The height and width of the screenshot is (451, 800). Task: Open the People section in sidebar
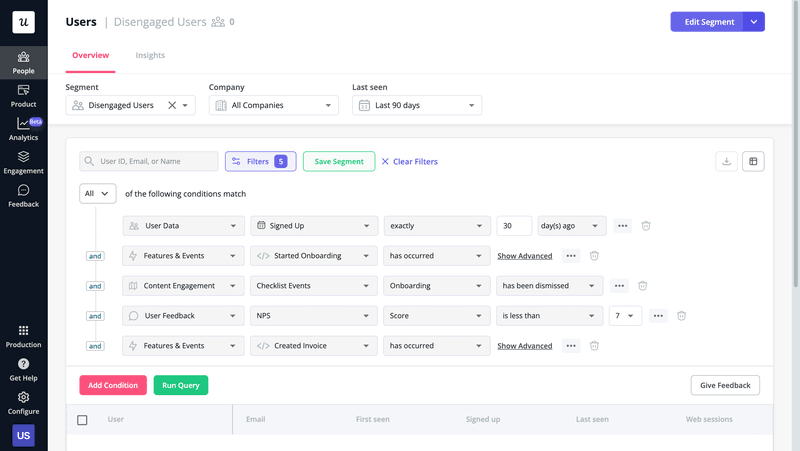click(23, 63)
